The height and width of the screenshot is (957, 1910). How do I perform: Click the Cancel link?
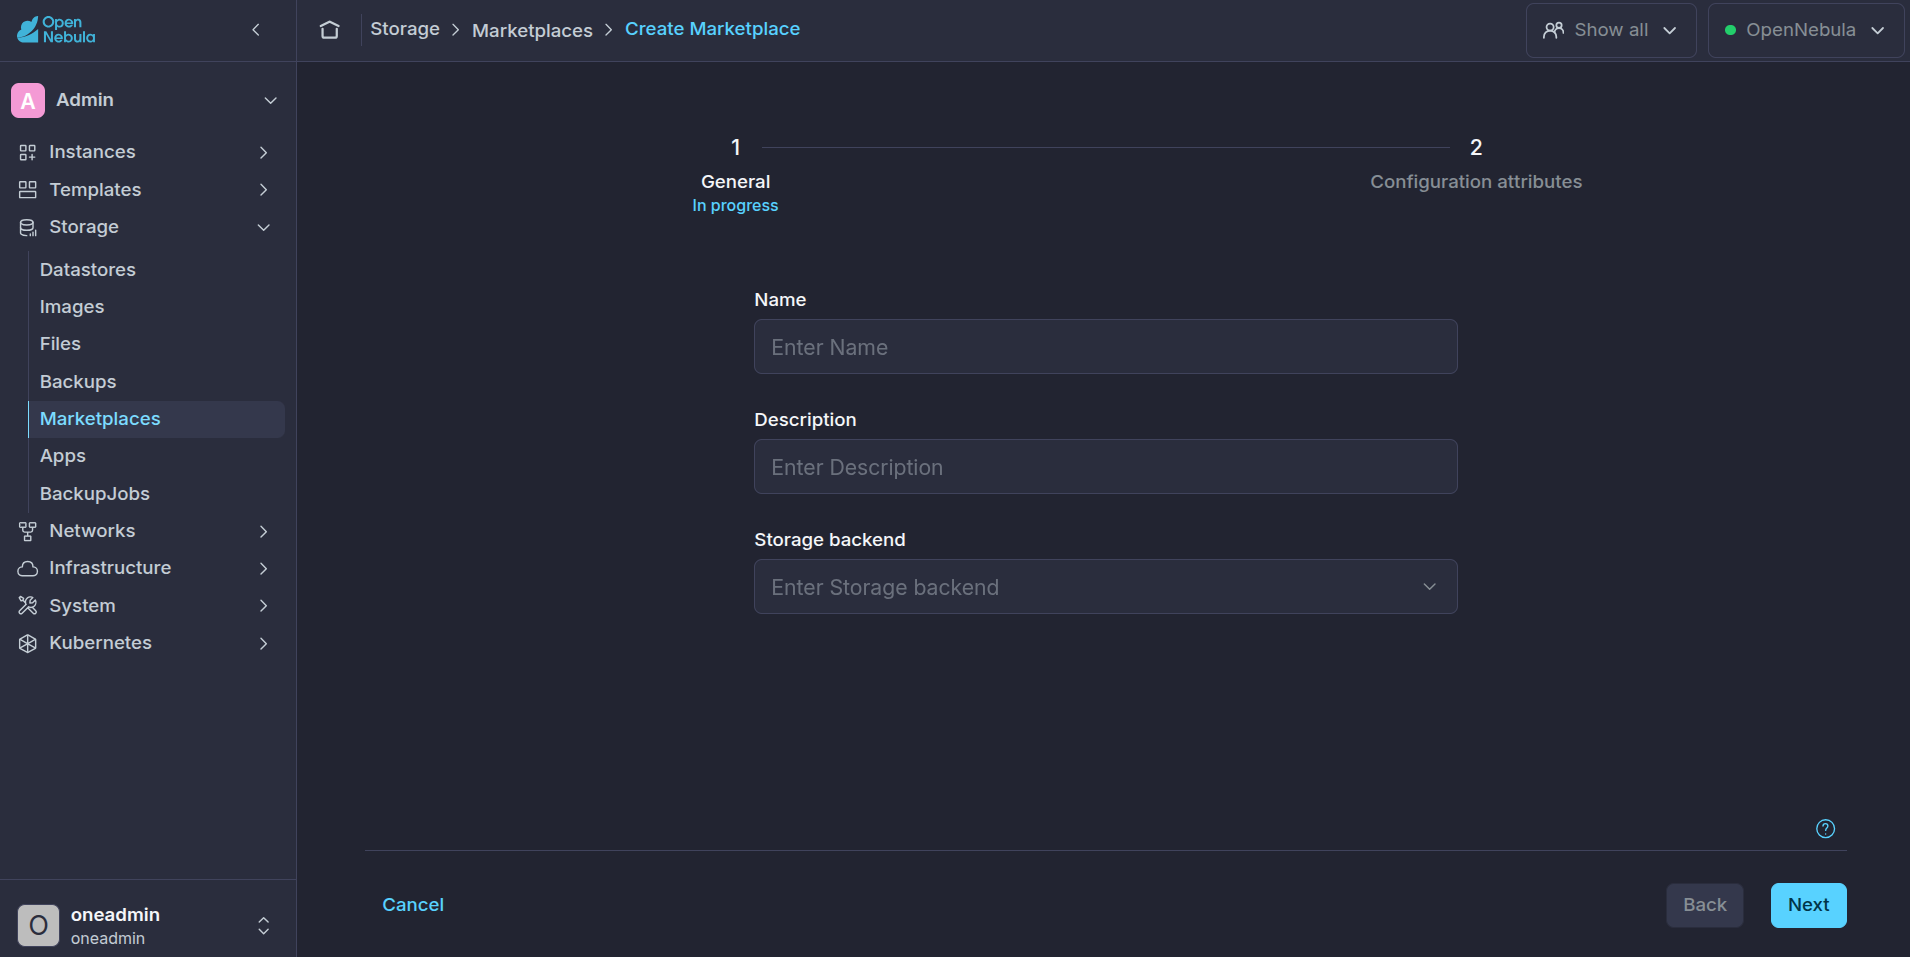click(x=413, y=905)
